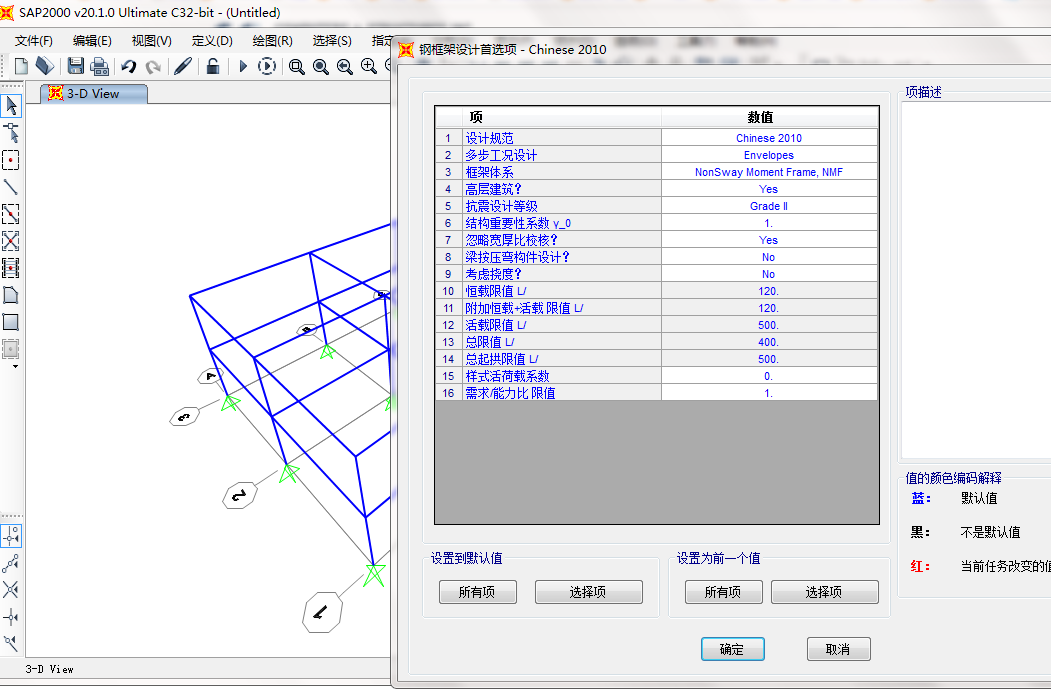Click row number 14 in table

448,359
